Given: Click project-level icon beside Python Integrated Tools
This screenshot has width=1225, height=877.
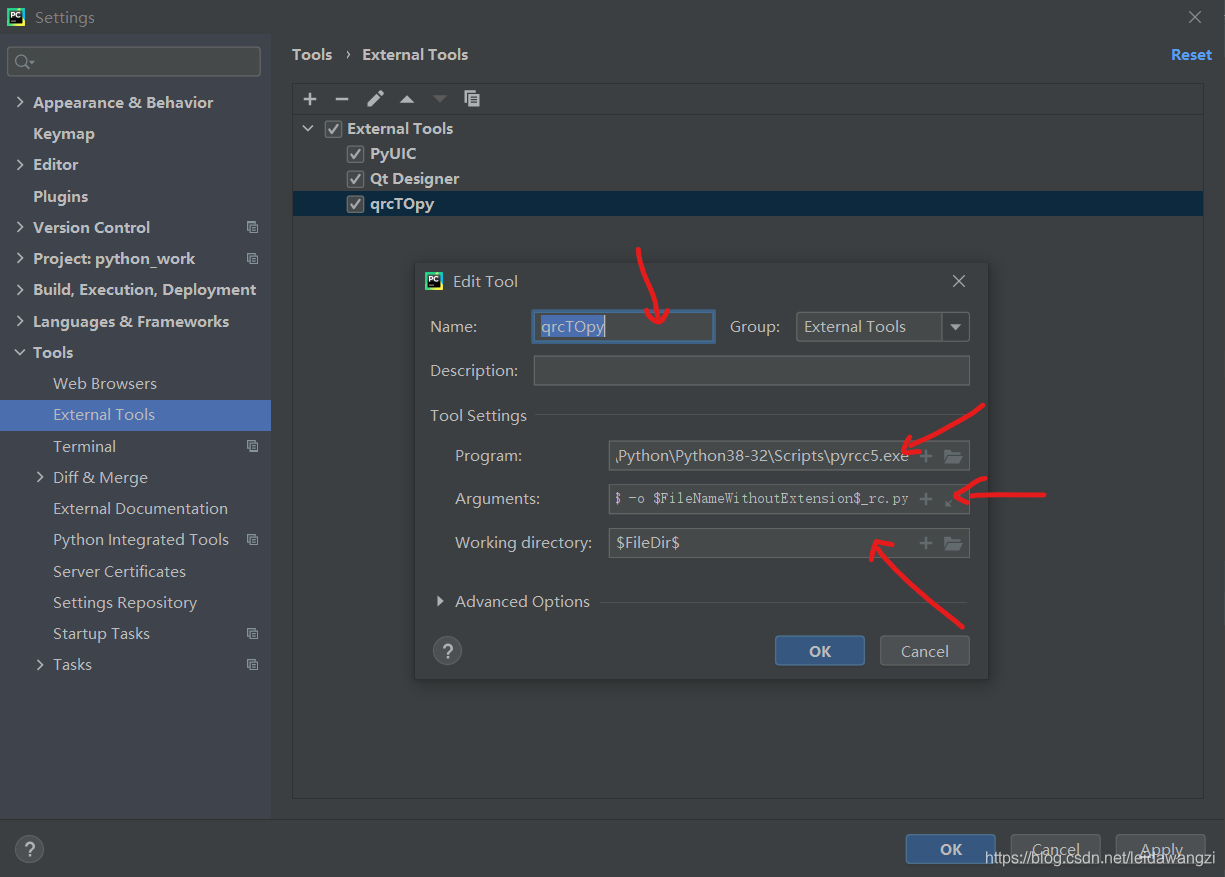Looking at the screenshot, I should tap(252, 540).
